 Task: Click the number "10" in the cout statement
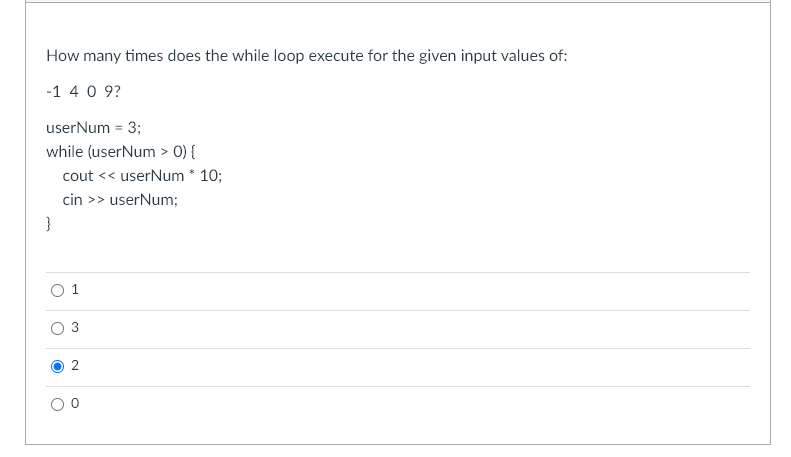click(209, 176)
